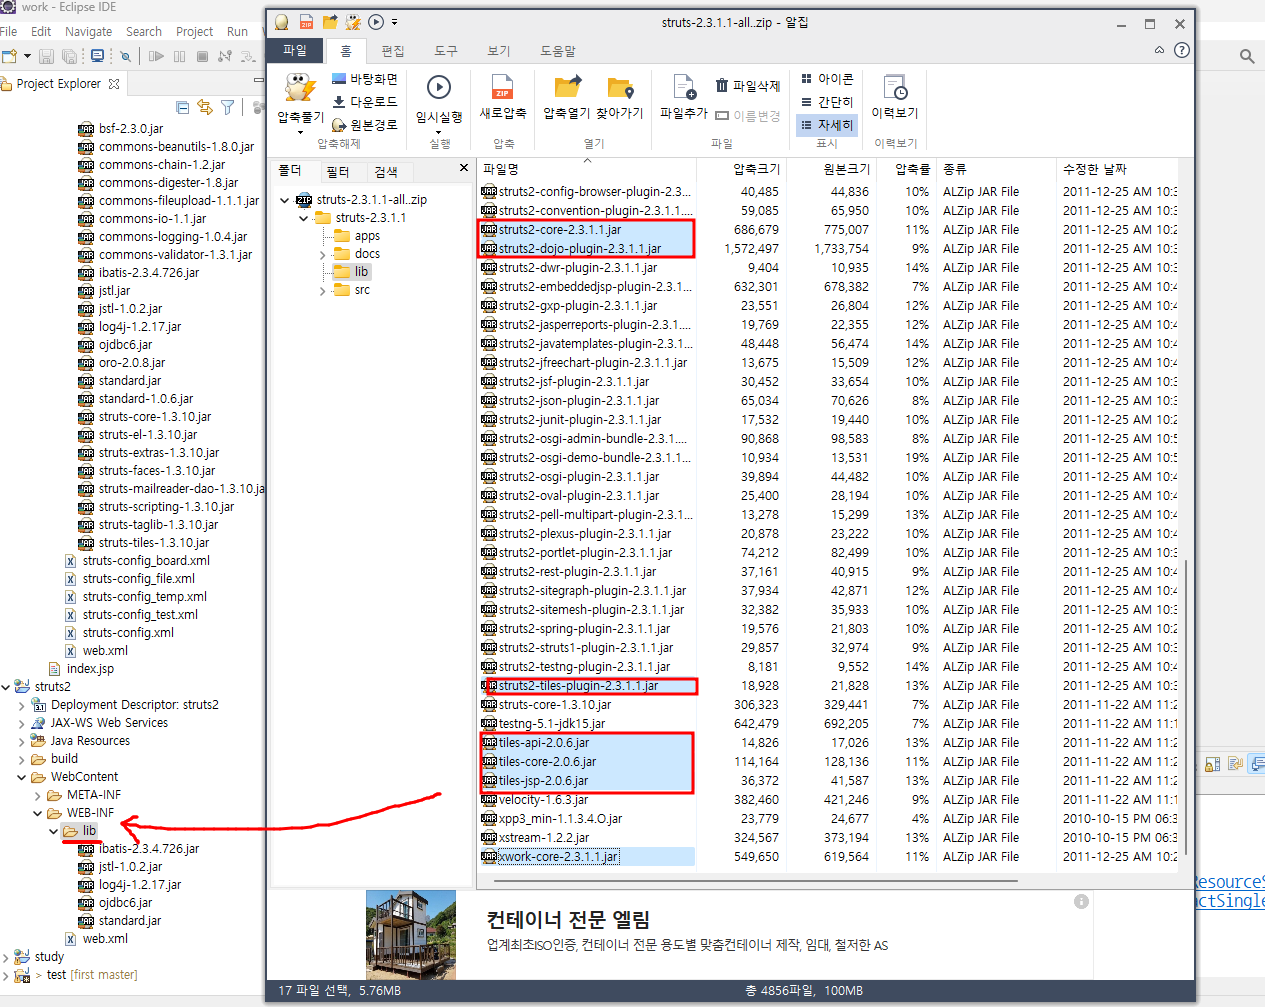Open the 임시실행 dropdown arrow
Screen dimensions: 1265x1007
click(439, 132)
